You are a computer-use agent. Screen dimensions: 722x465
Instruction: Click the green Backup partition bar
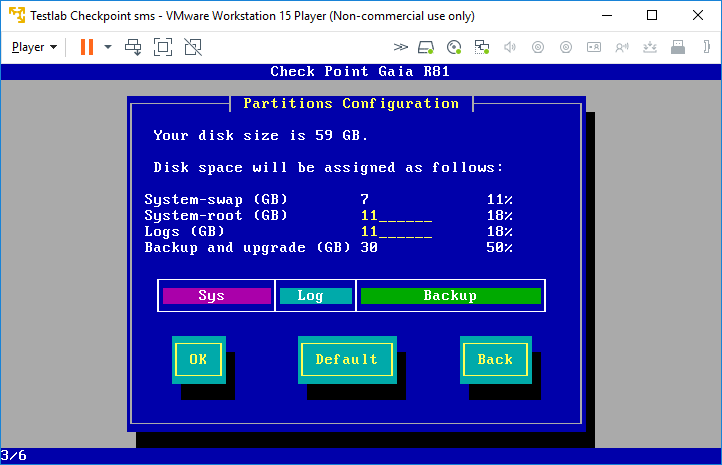click(451, 296)
